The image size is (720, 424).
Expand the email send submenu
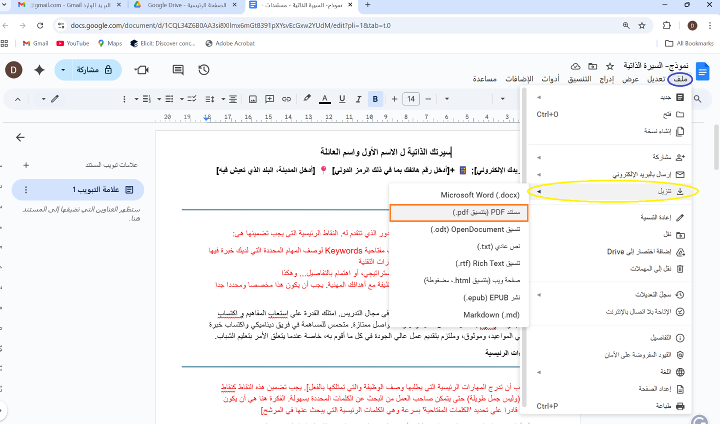coord(611,174)
